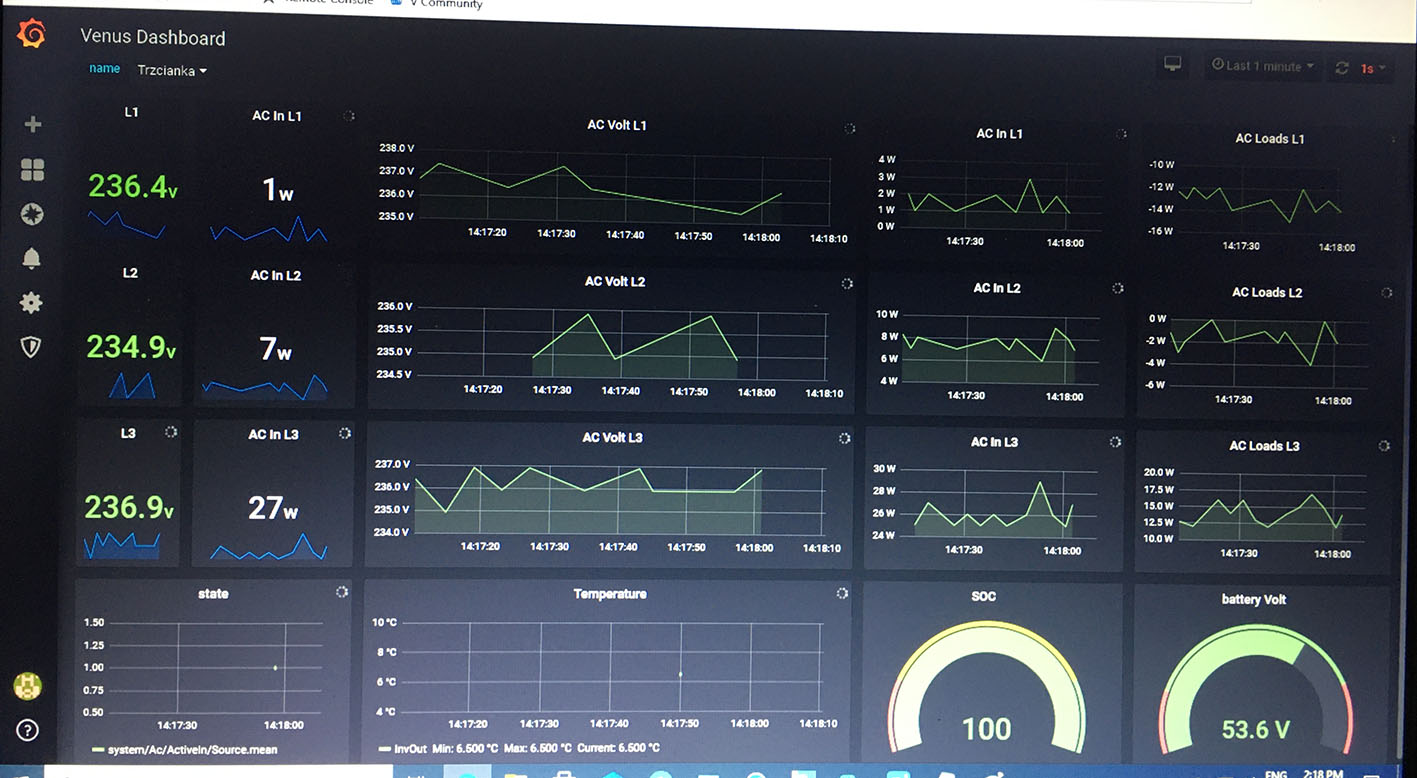Click the loading spinner on L3 voltage panel

(x=171, y=432)
